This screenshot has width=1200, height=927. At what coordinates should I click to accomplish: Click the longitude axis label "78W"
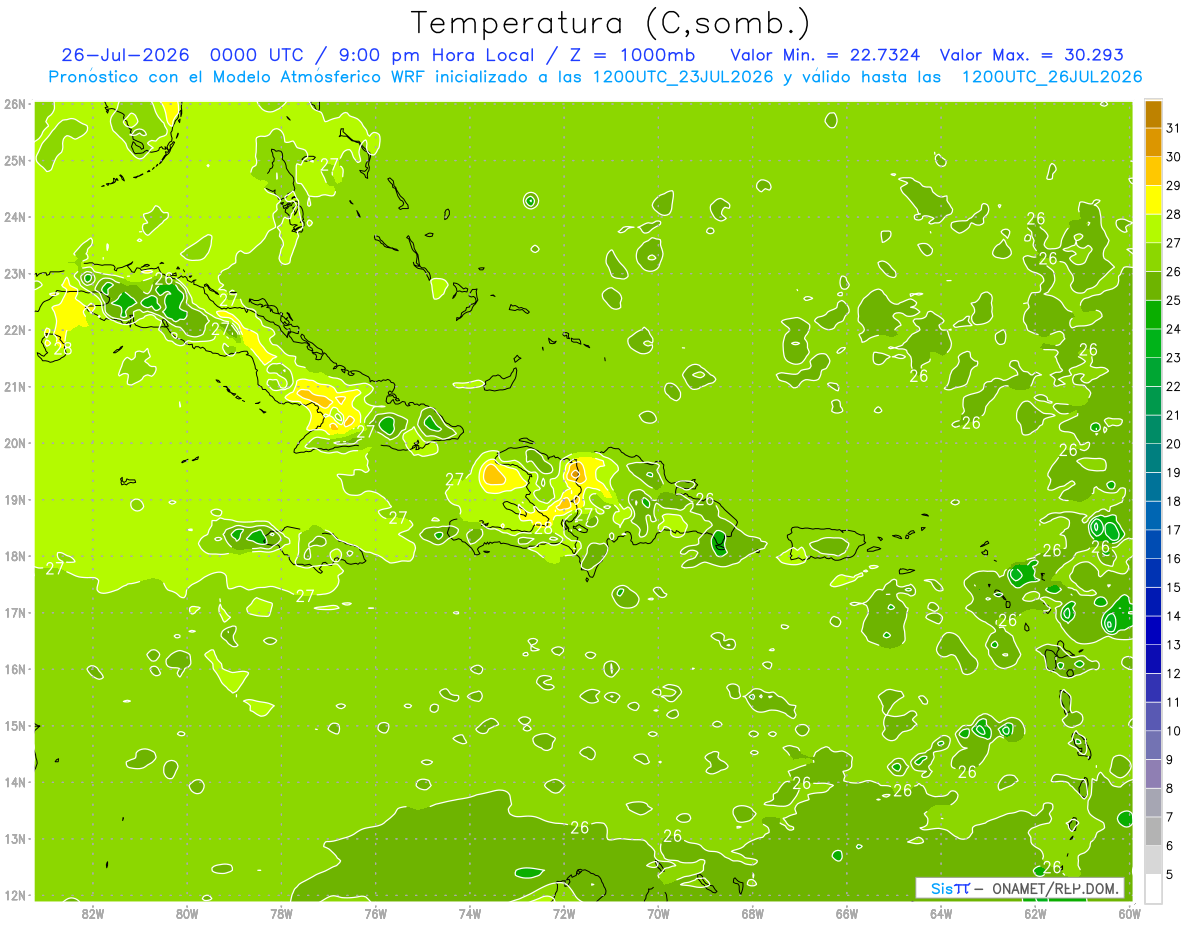click(281, 914)
